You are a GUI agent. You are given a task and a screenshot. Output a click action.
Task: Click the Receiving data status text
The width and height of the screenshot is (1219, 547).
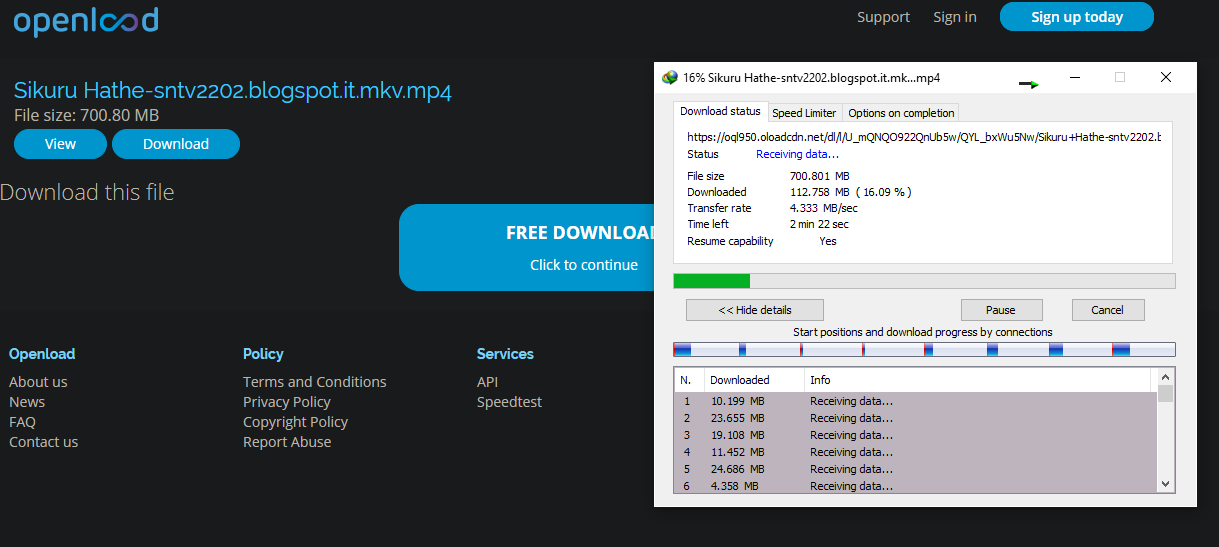click(x=797, y=154)
